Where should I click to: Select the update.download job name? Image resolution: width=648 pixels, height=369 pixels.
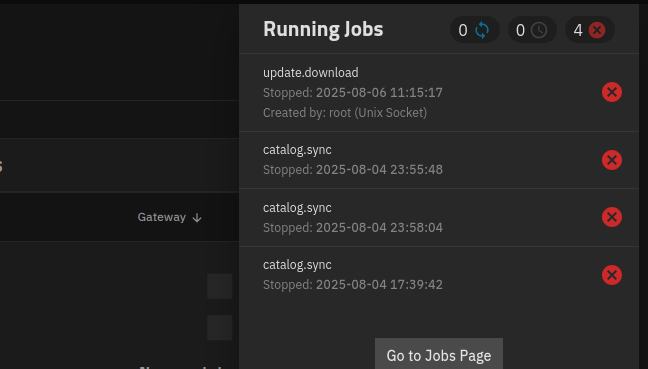click(x=311, y=73)
